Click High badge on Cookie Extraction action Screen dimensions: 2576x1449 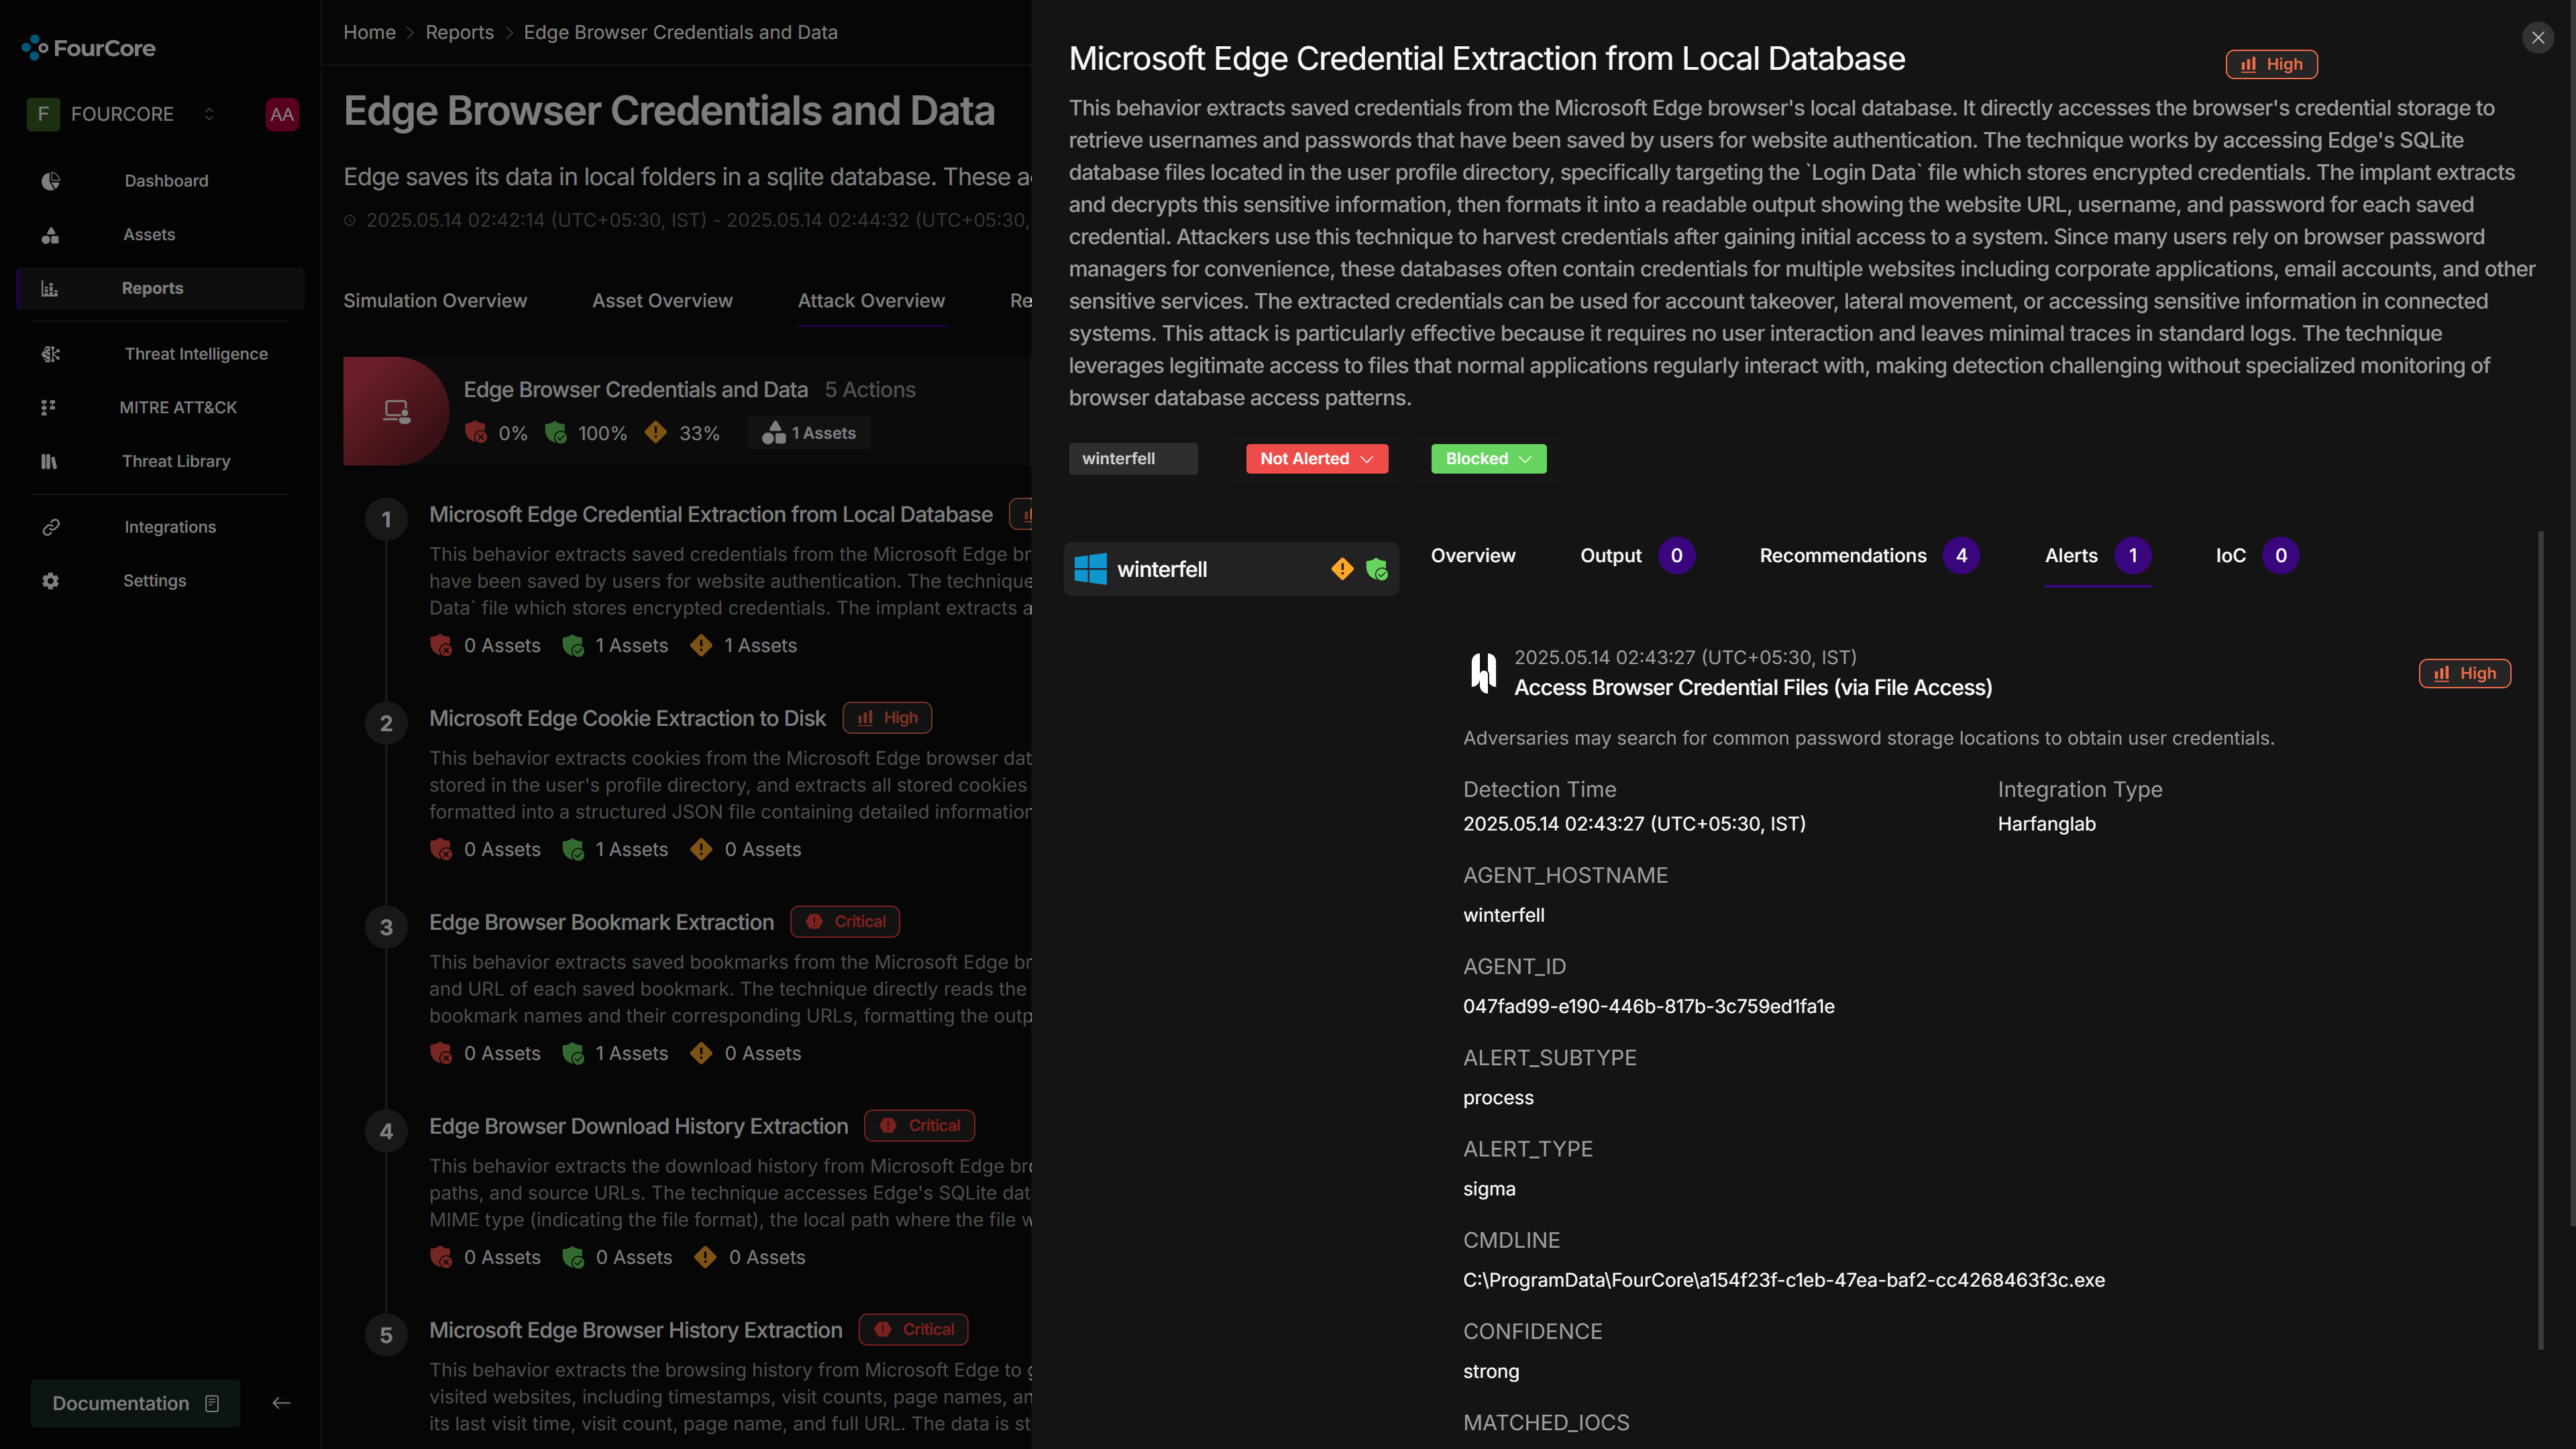click(x=887, y=718)
